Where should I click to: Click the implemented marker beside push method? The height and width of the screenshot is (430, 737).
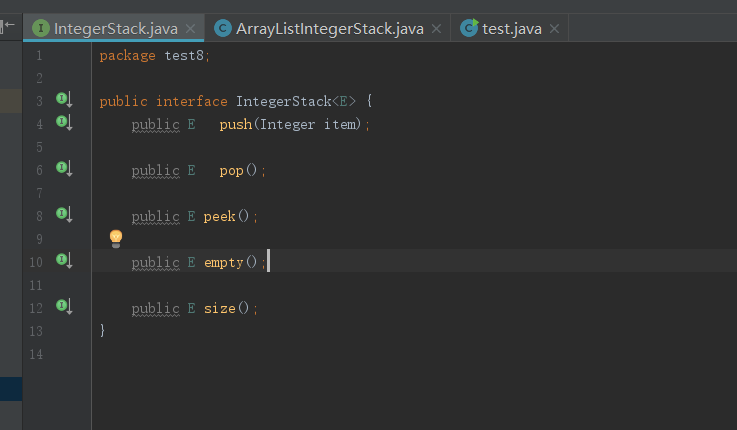tap(64, 122)
